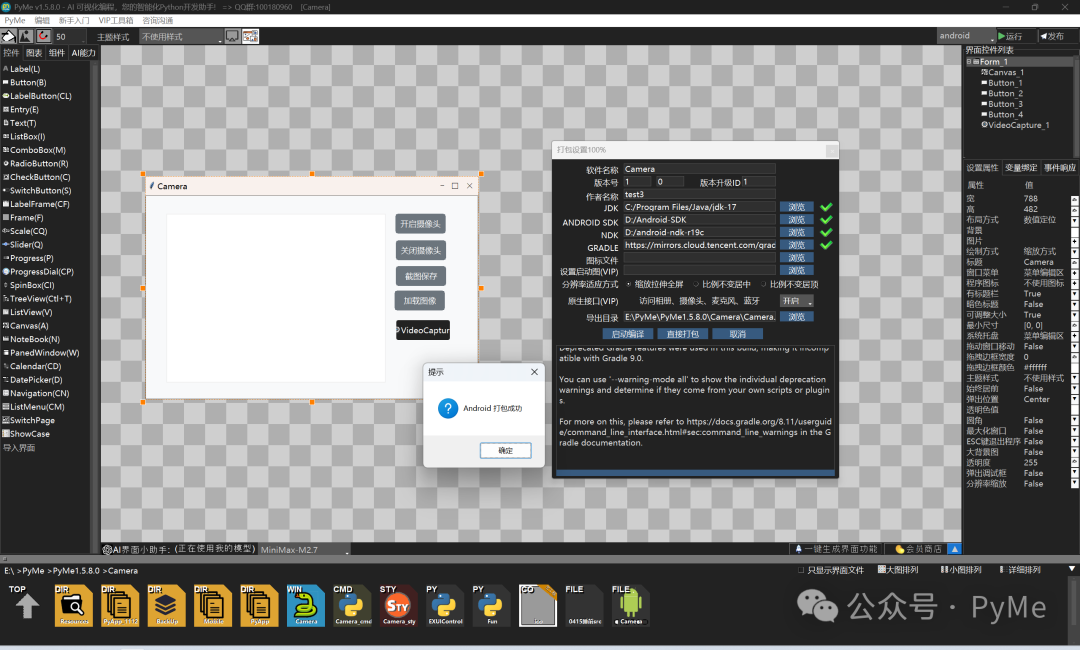Image resolution: width=1080 pixels, height=650 pixels.
Task: Click the green 运行 run icon
Action: (1003, 36)
